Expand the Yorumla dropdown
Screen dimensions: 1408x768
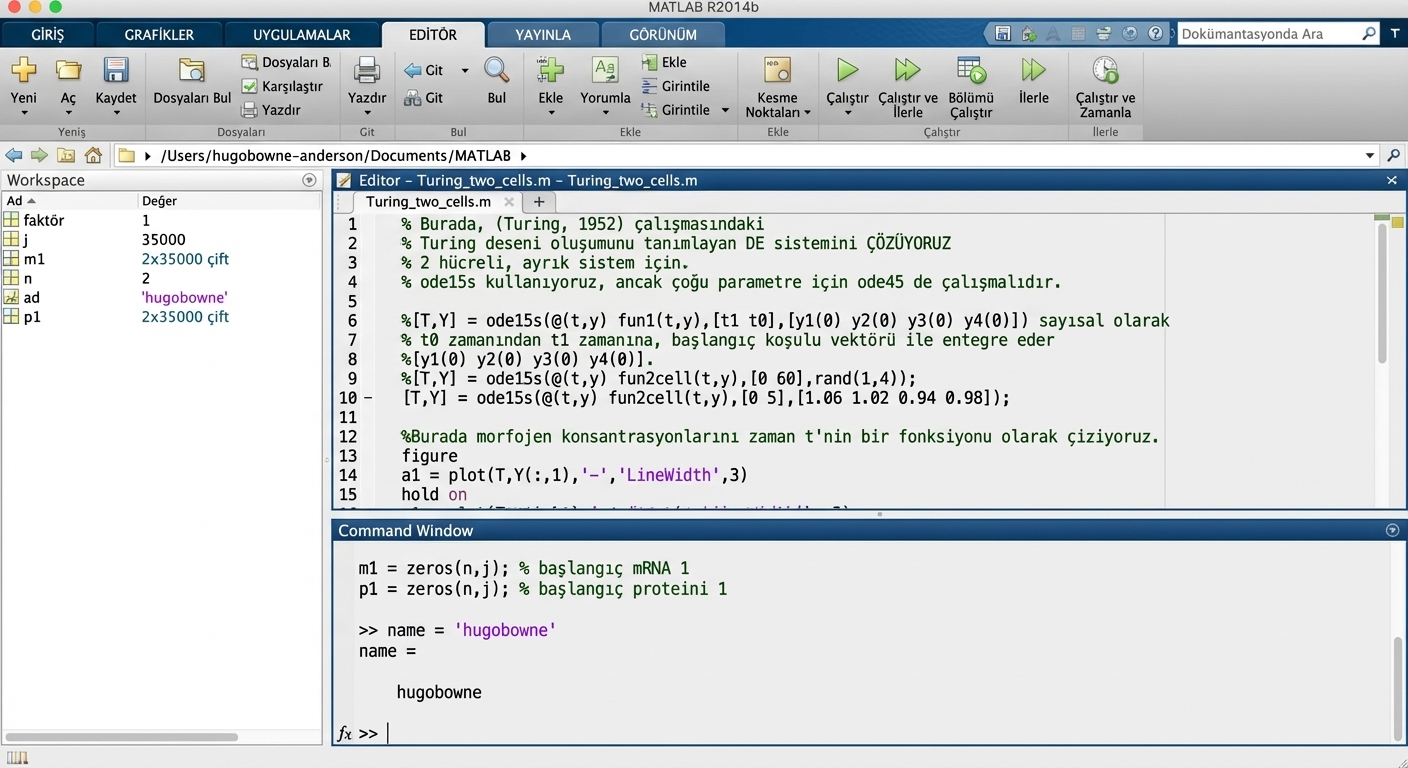click(605, 112)
